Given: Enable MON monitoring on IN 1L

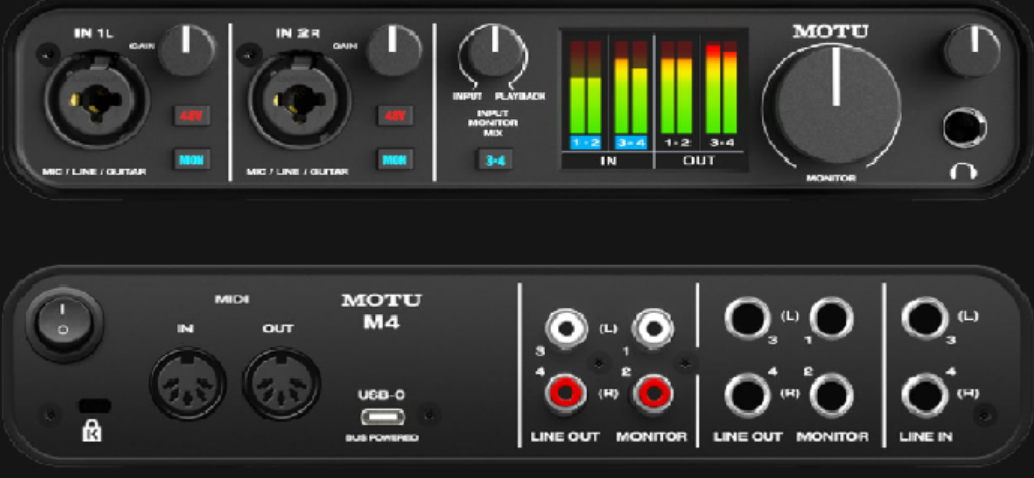Looking at the screenshot, I should (192, 160).
